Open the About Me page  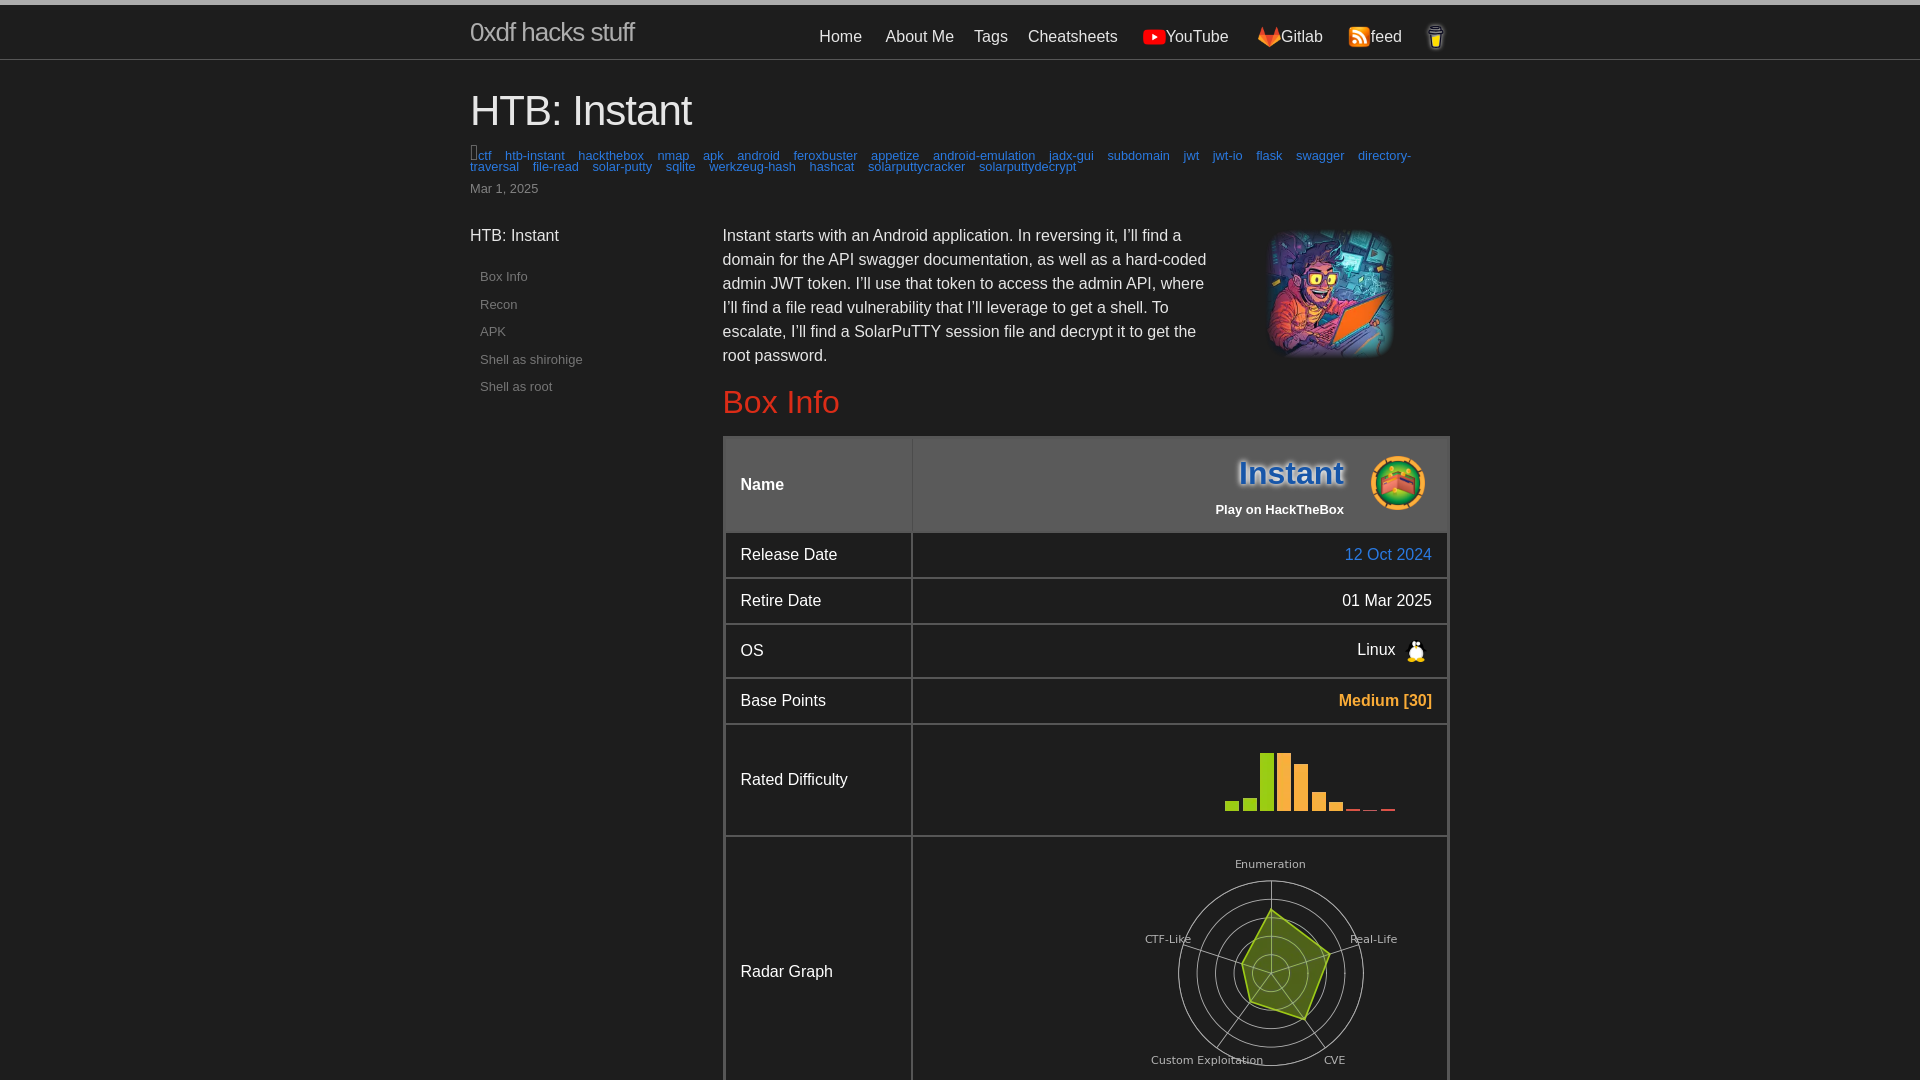click(919, 37)
